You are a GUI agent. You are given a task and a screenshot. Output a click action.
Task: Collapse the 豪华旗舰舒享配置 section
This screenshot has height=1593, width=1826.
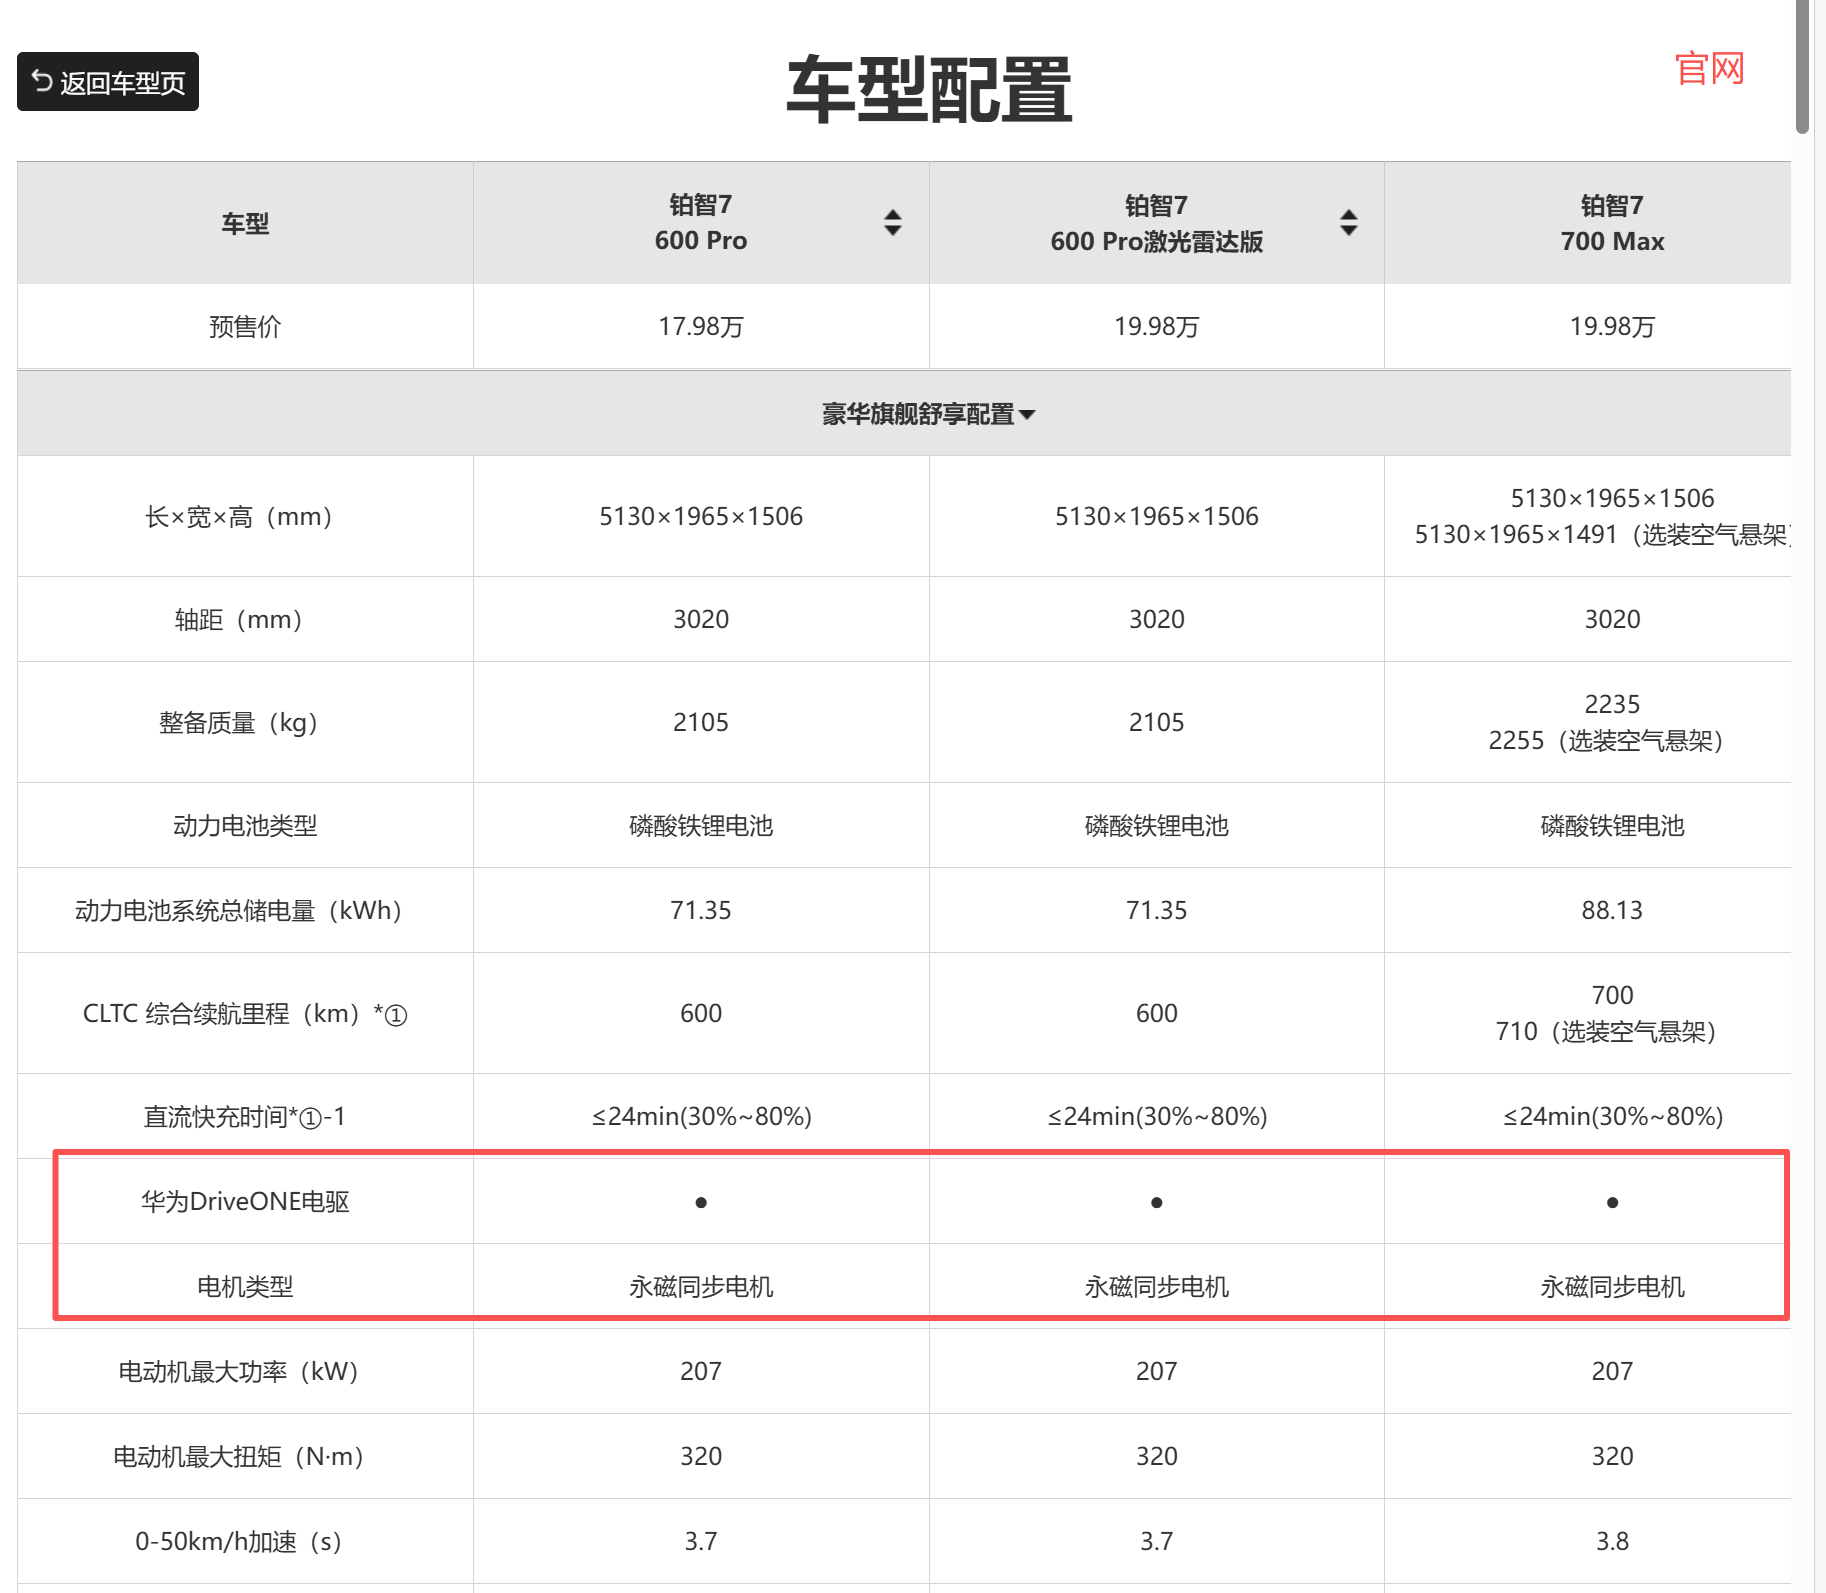pyautogui.click(x=929, y=414)
